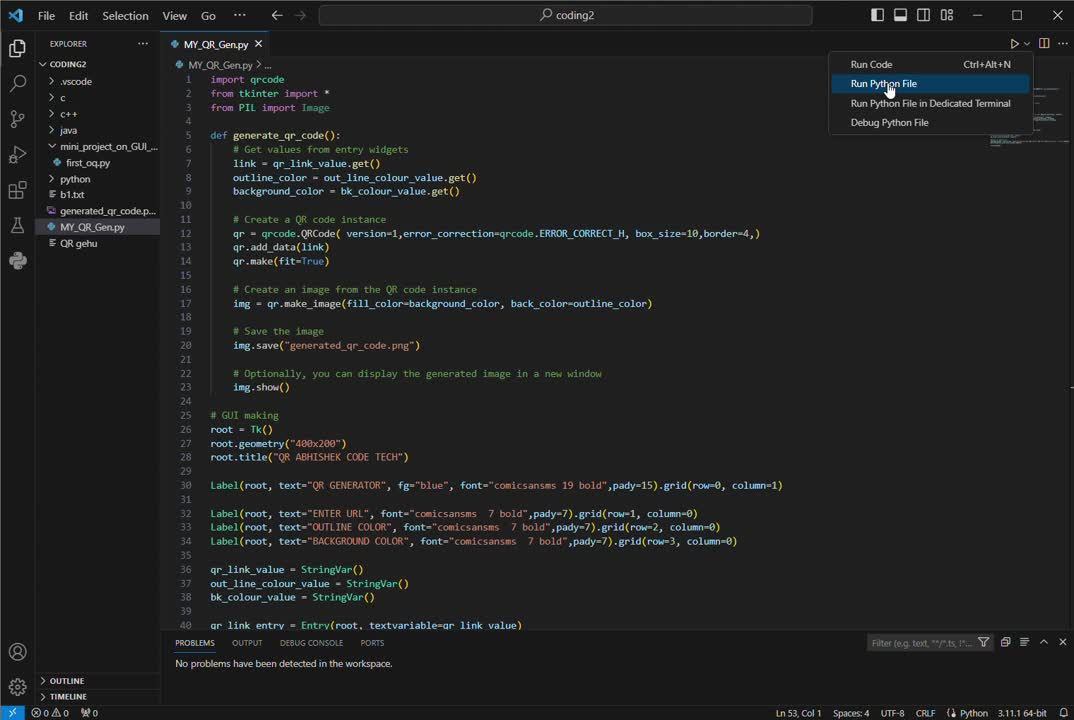This screenshot has width=1074, height=720.
Task: Switch to the OUTPUT panel tab
Action: pos(247,643)
